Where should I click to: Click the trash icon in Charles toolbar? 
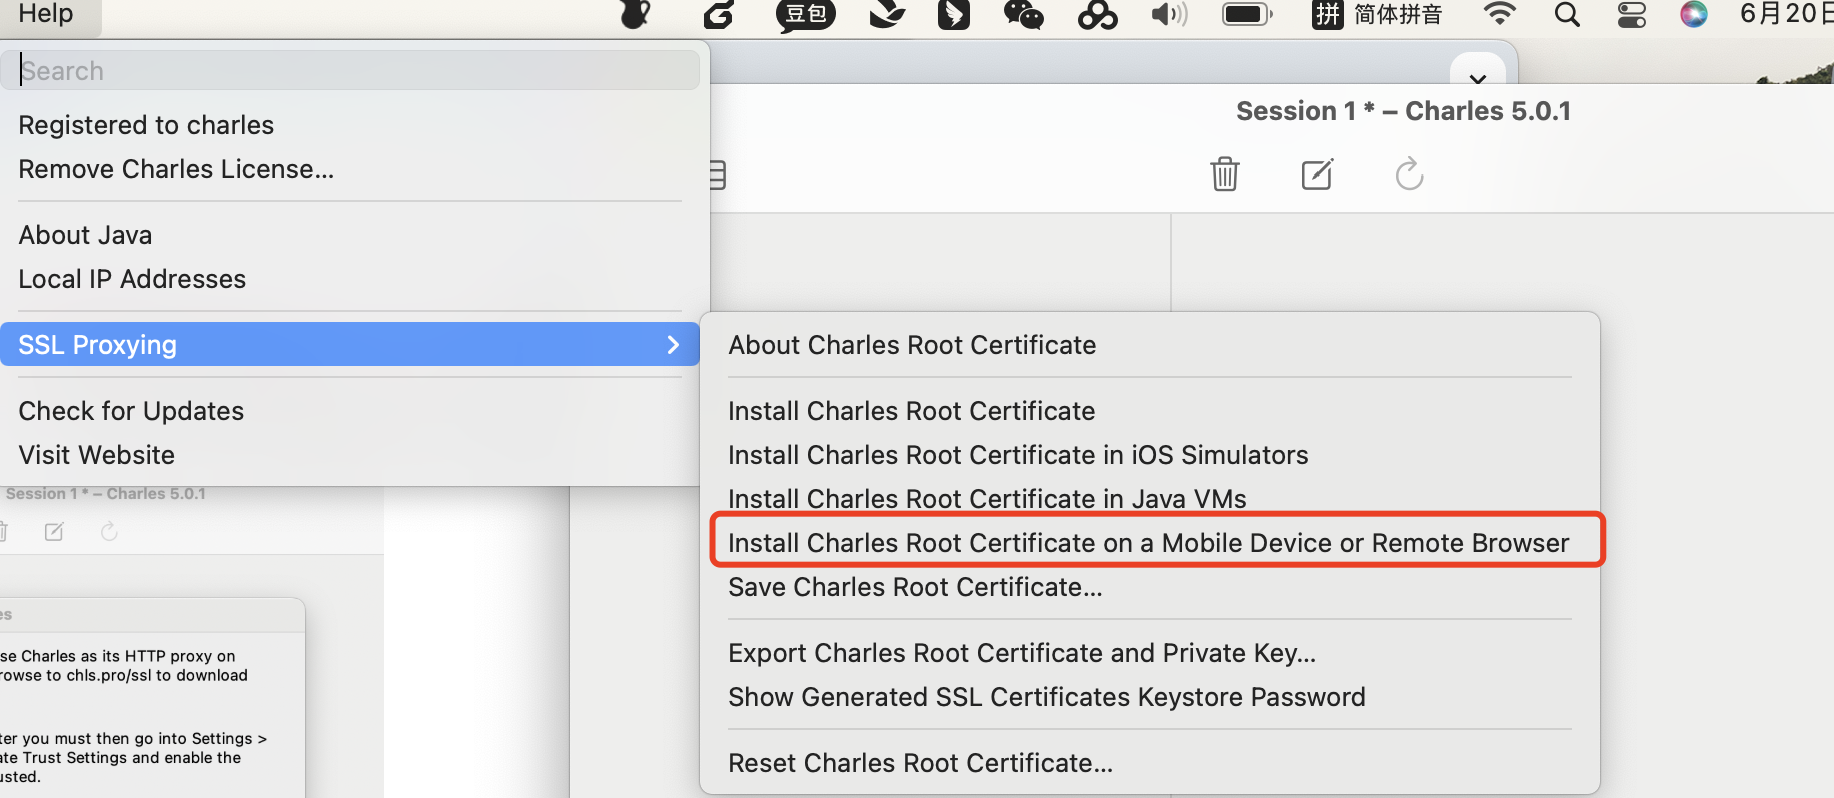[x=1225, y=174]
